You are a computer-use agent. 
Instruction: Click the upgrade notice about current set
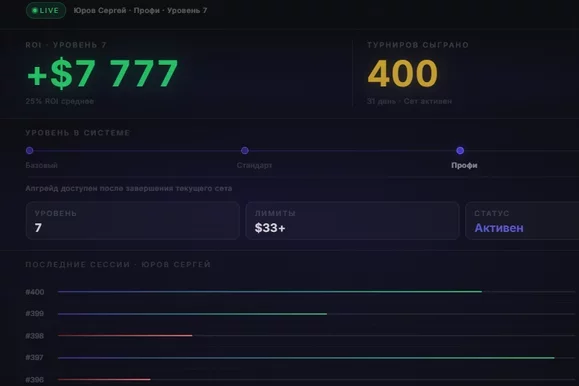pos(129,188)
